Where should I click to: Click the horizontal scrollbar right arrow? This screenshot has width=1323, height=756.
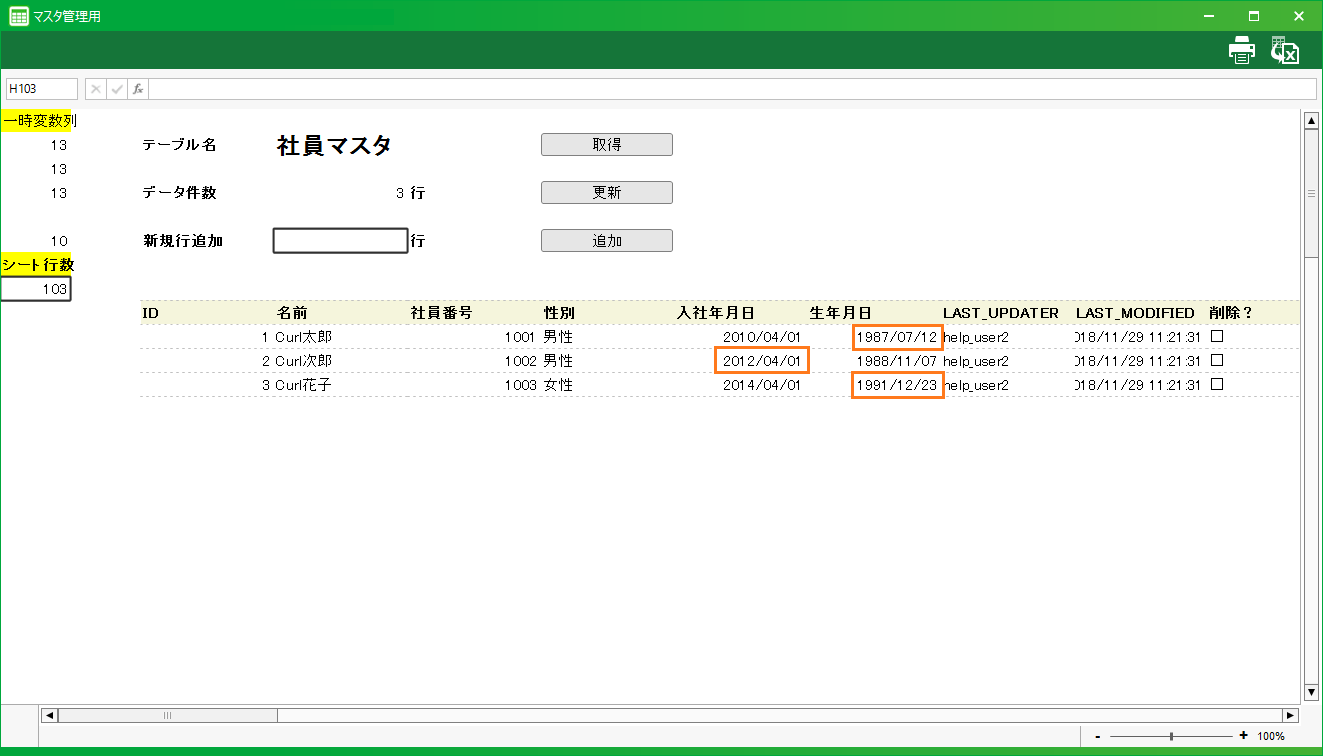click(1290, 715)
